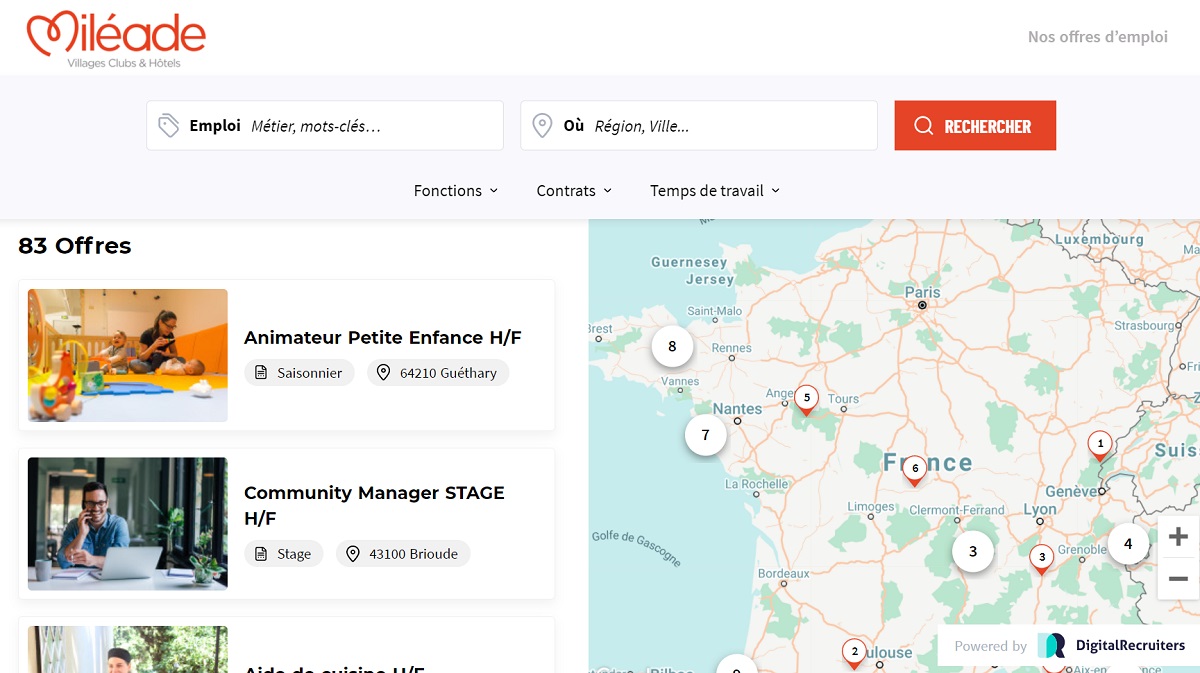Click the Community Manager offer photo thumbnail
Screen dimensions: 1200x673
128,524
